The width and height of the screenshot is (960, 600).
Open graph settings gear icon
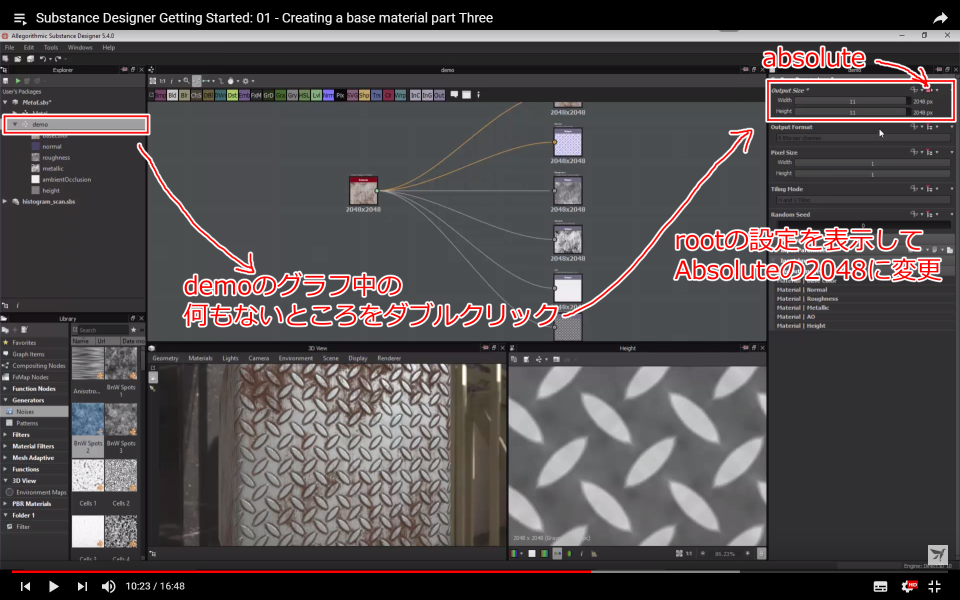coord(246,81)
